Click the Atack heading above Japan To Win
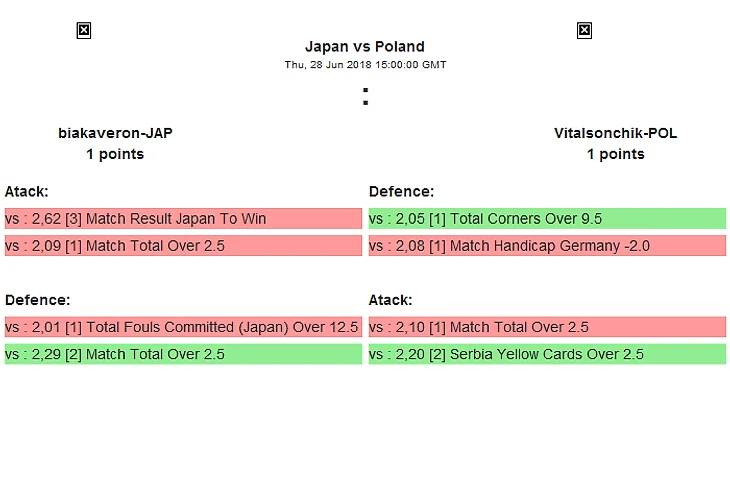Viewport: 730px width, 480px height. tap(27, 191)
